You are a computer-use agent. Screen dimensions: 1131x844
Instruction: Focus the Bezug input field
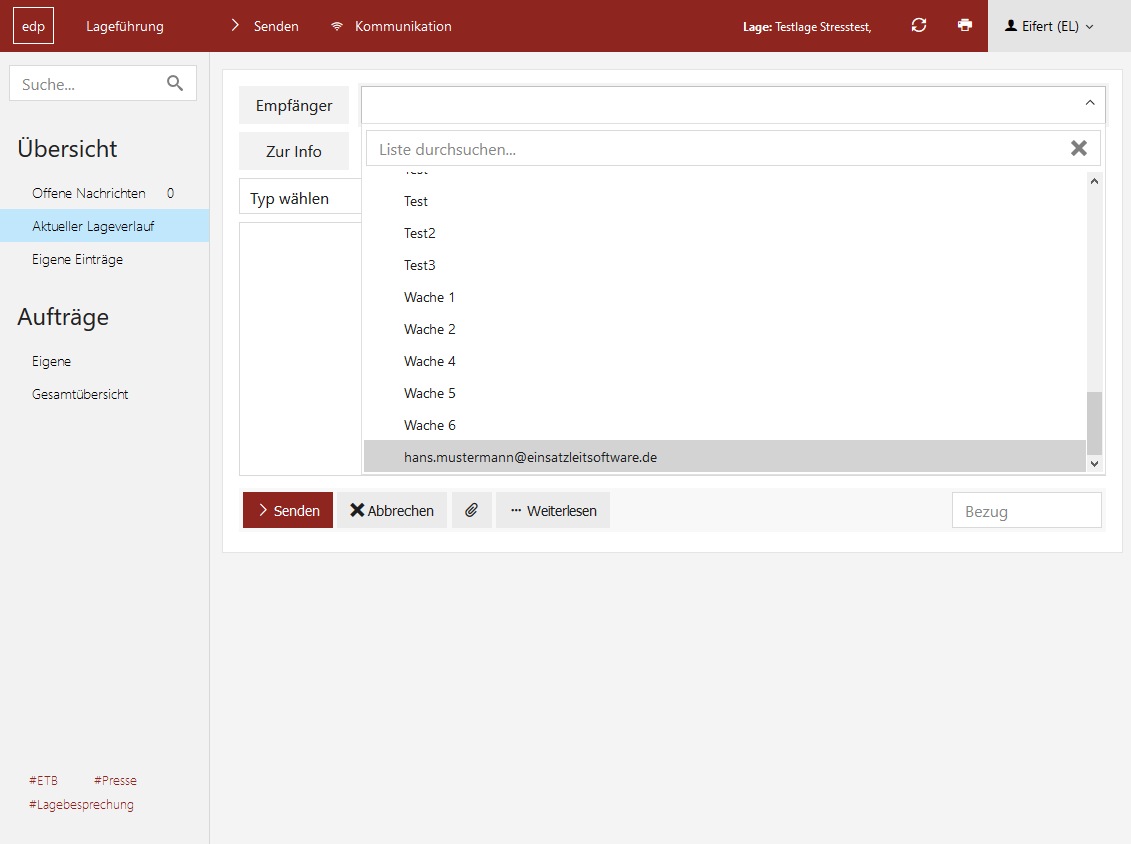[x=1026, y=511]
